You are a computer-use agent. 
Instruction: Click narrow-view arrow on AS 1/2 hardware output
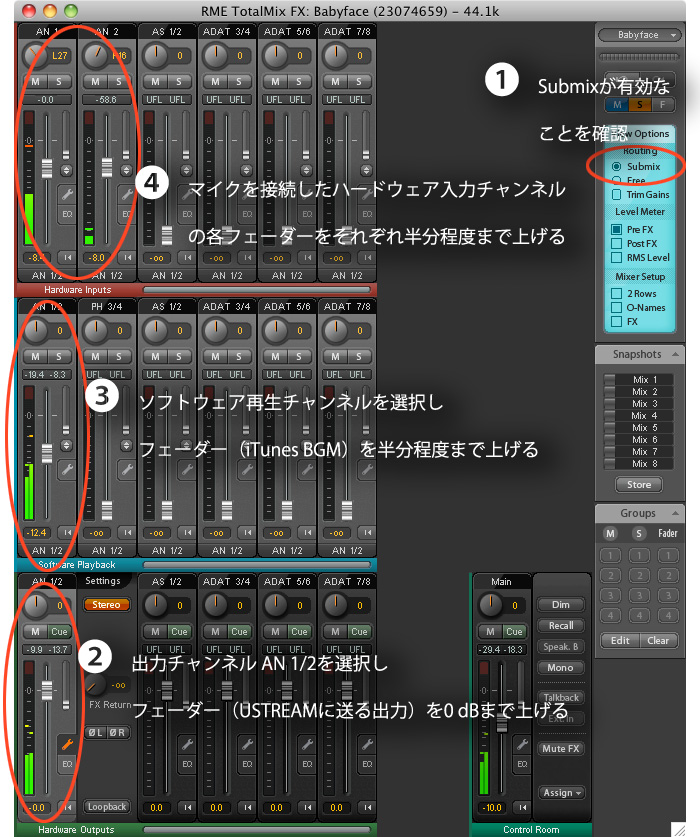[187, 807]
